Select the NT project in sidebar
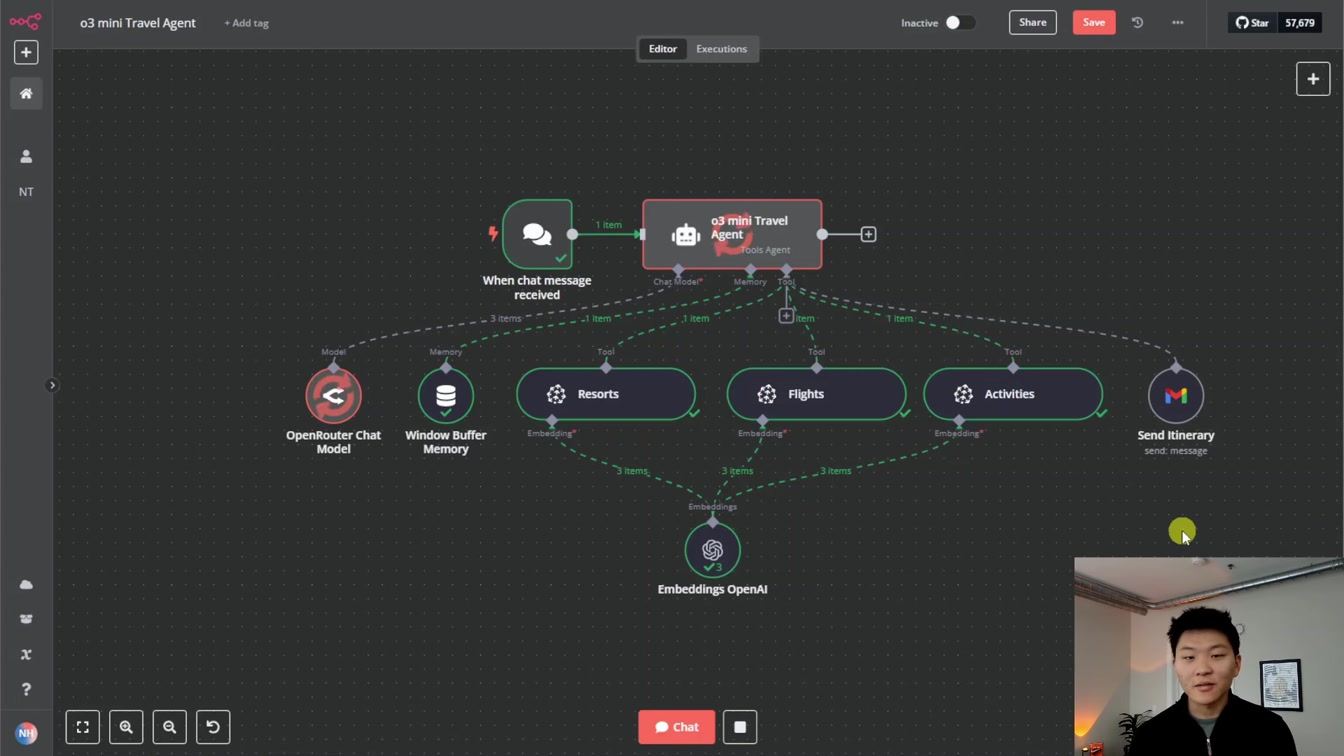 point(26,192)
